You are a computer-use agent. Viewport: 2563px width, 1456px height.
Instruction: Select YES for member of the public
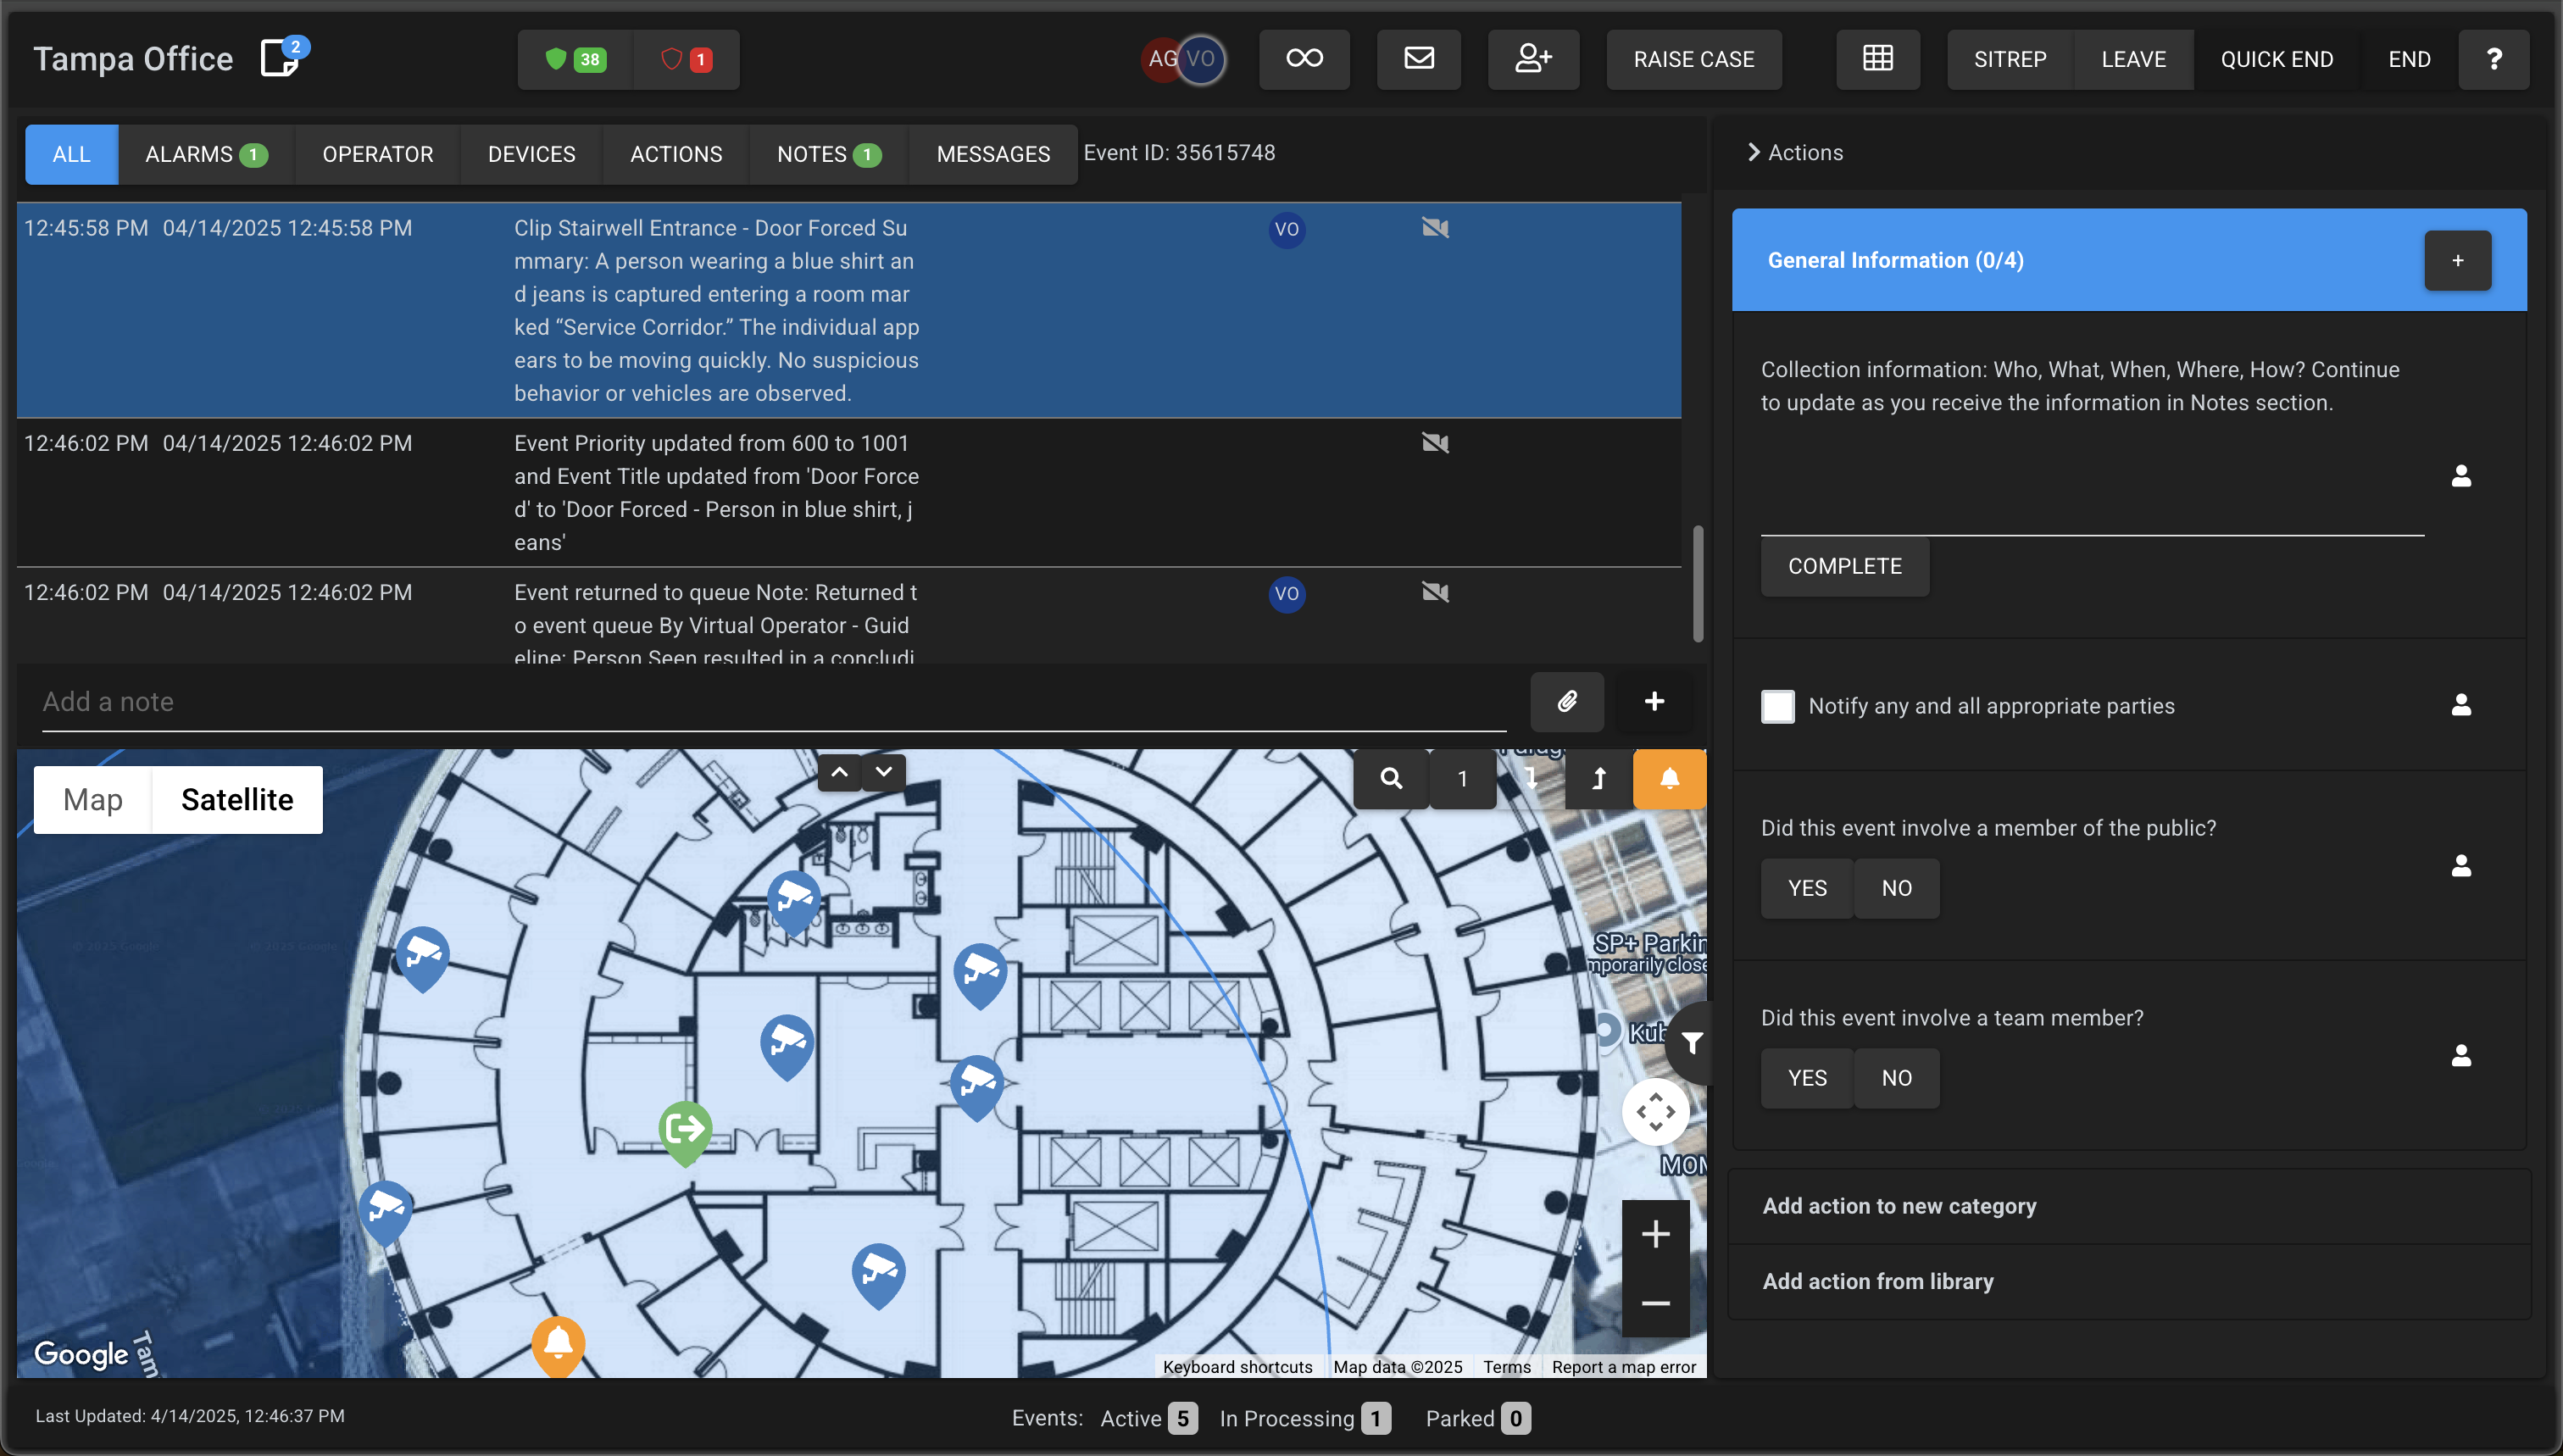pyautogui.click(x=1806, y=888)
